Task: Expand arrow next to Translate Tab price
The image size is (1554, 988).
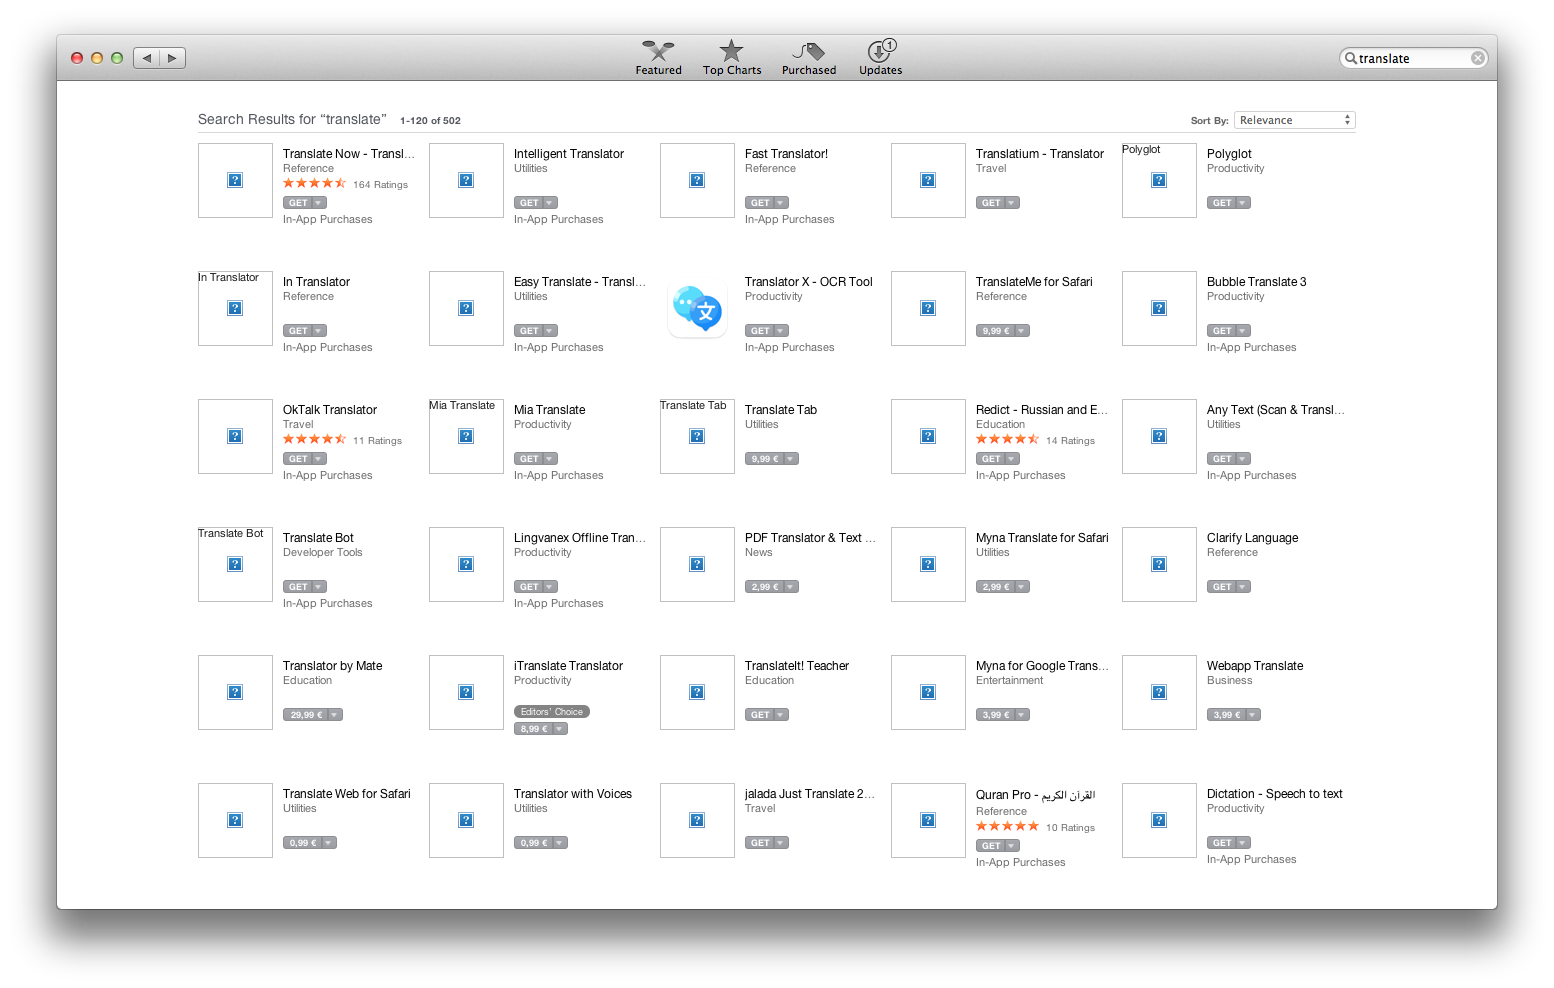Action: point(792,459)
